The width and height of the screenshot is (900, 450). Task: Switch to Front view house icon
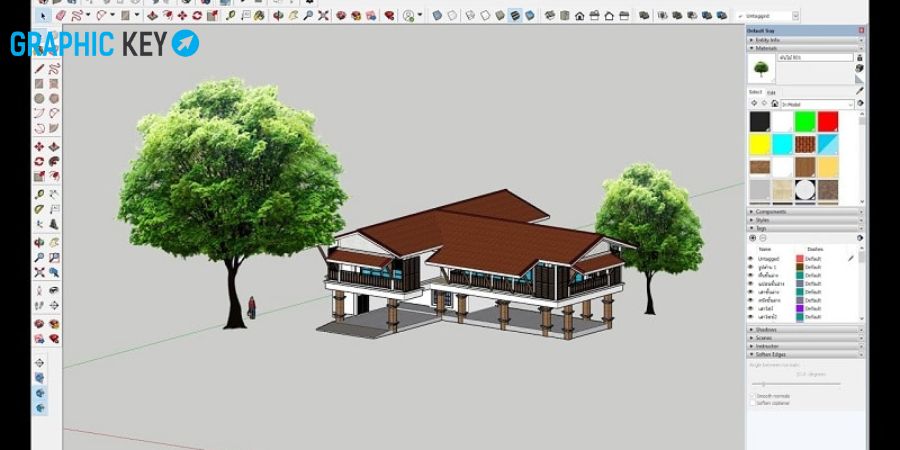[580, 15]
